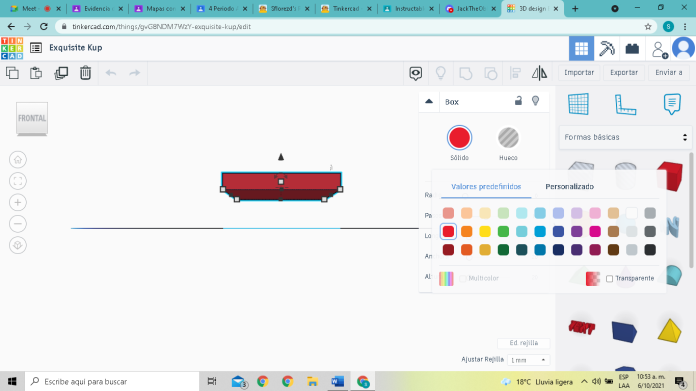Screen dimensions: 696x391
Task: Switch to Personalizado tab
Action: click(x=569, y=187)
